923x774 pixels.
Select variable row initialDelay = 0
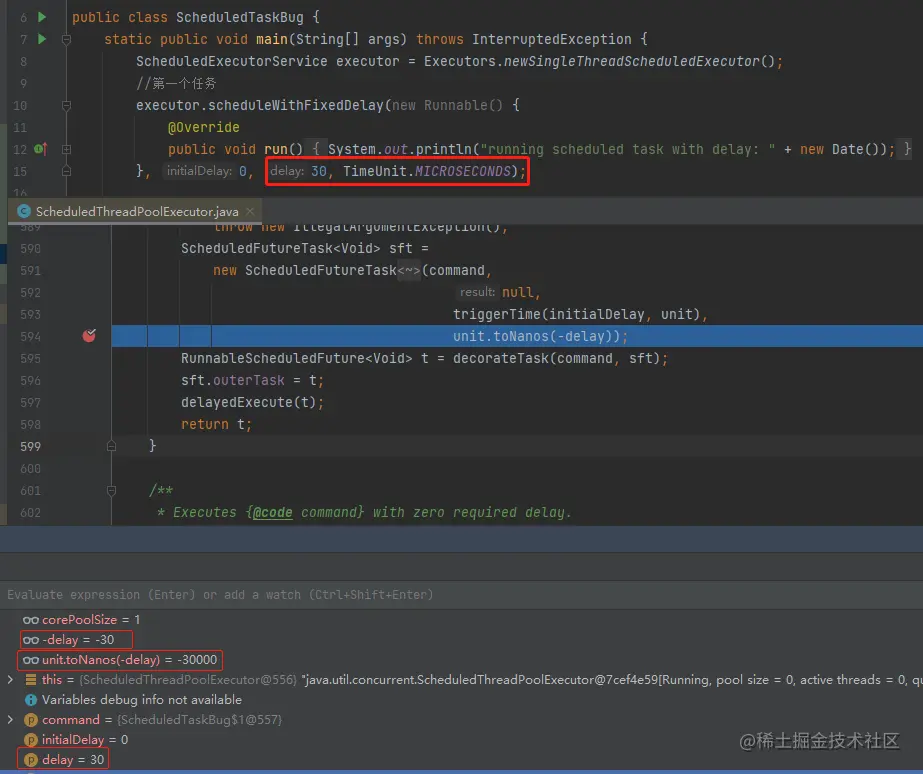[x=462, y=740]
